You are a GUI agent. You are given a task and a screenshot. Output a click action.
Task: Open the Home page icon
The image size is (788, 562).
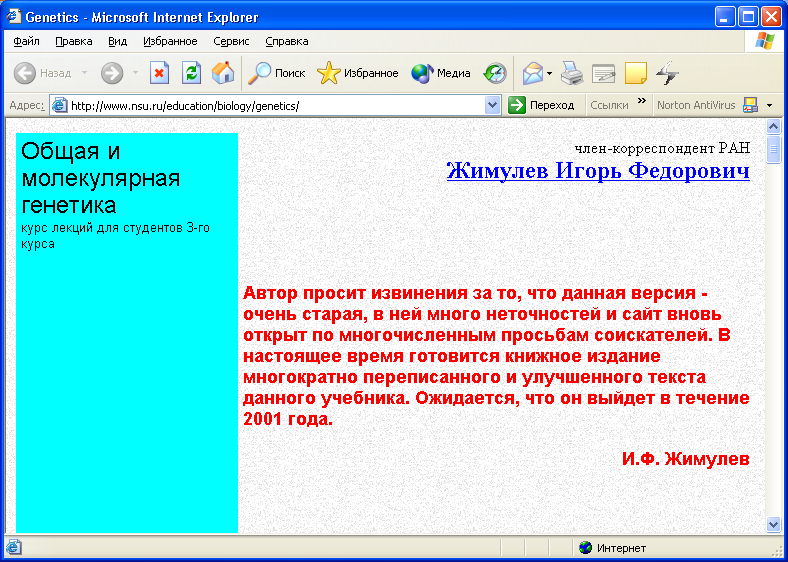coord(223,73)
